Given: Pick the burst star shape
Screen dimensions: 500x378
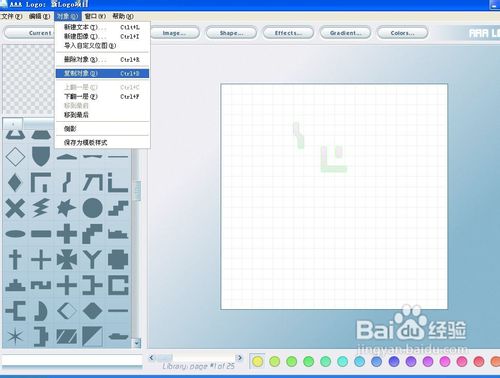Looking at the screenshot, I should (67, 208).
